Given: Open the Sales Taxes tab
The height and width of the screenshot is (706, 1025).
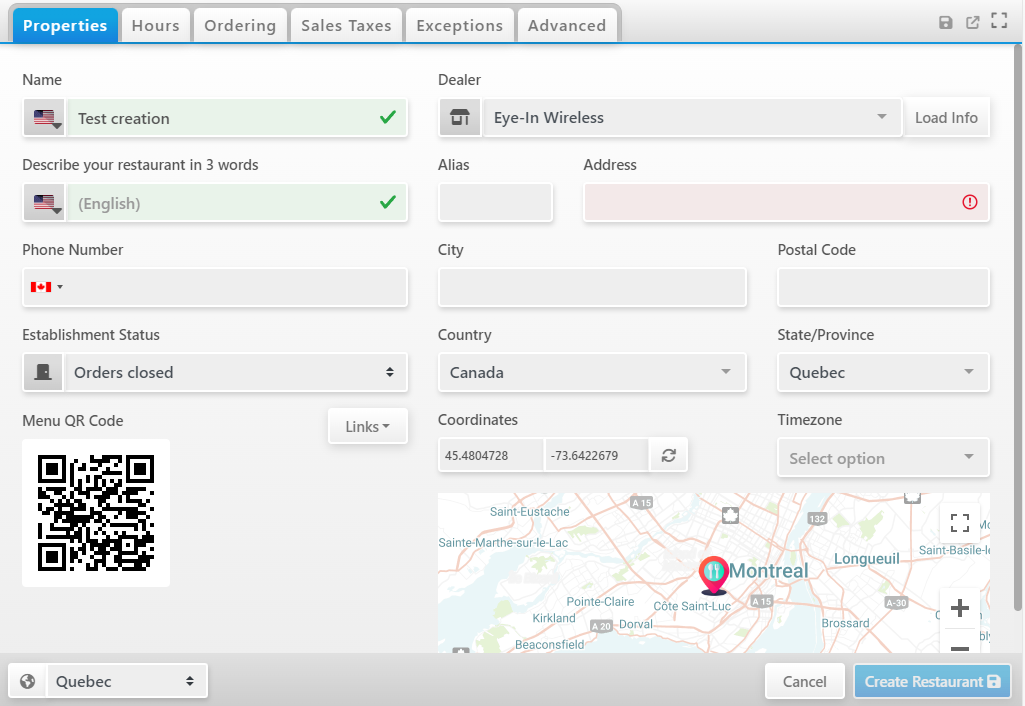Looking at the screenshot, I should [x=346, y=26].
